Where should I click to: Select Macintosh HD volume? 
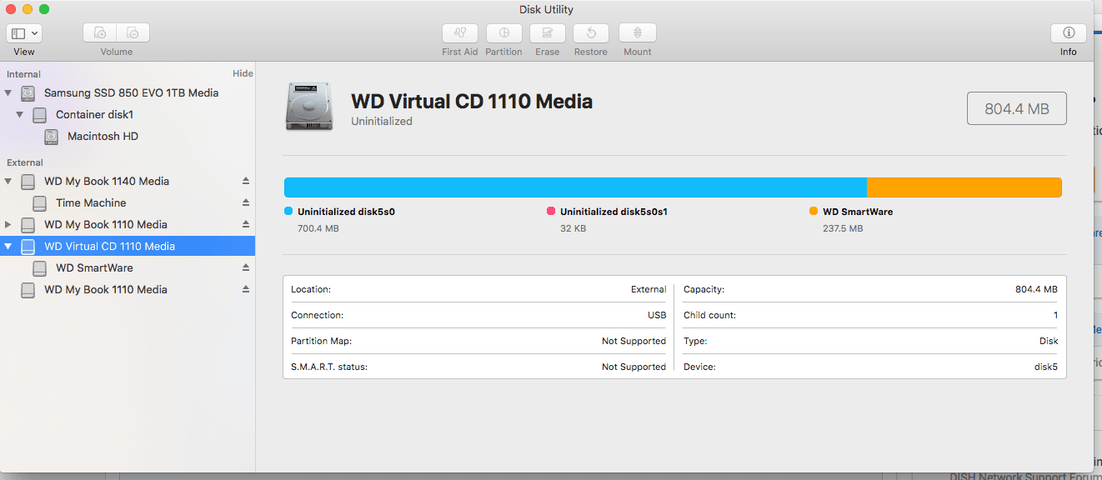click(x=103, y=136)
